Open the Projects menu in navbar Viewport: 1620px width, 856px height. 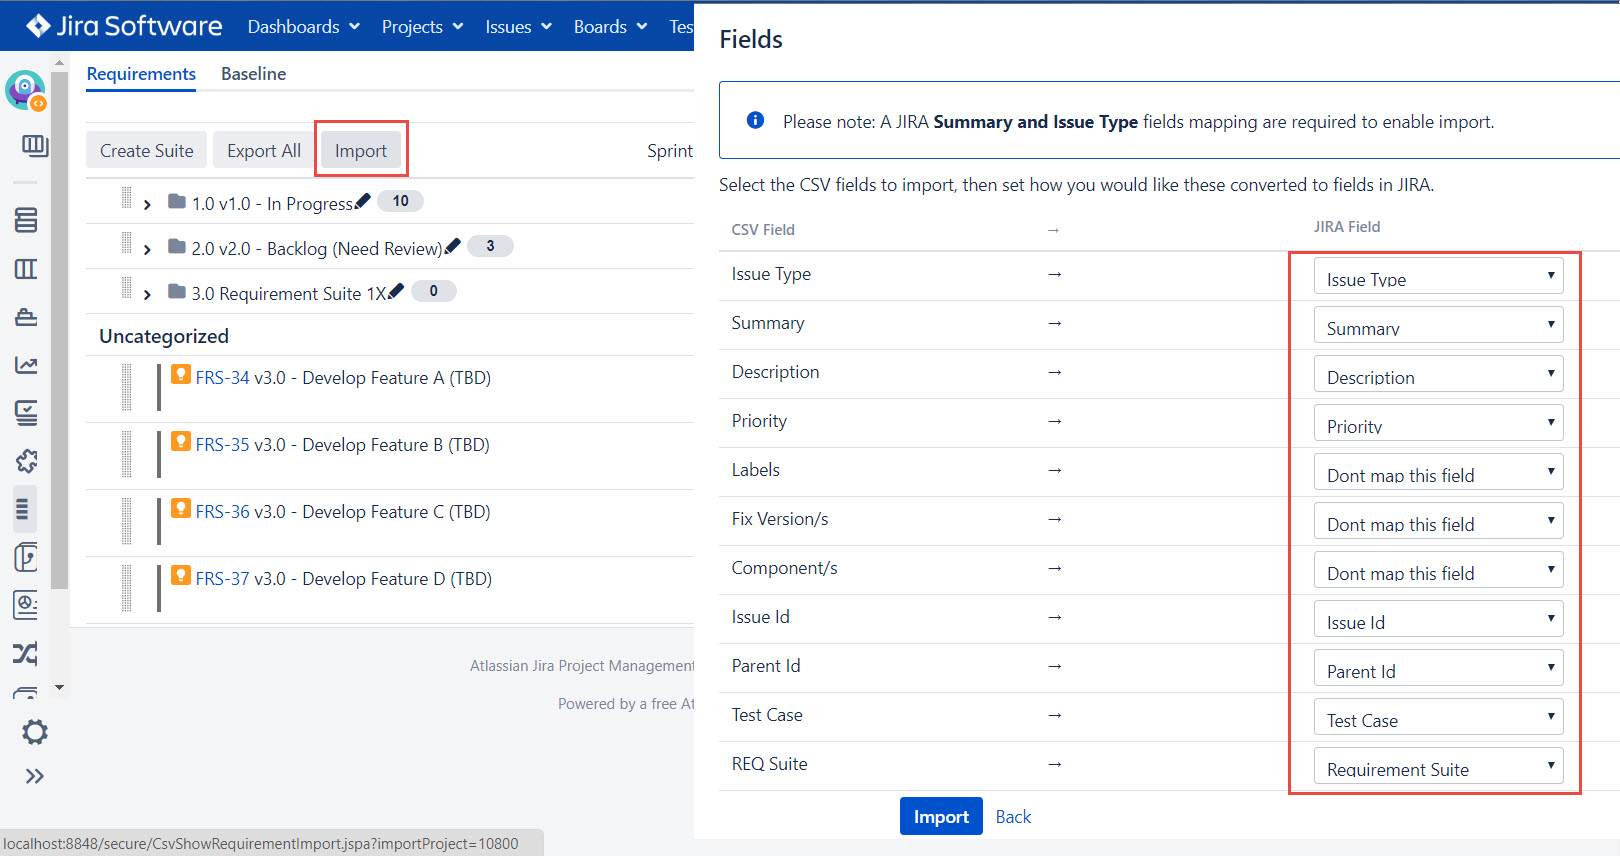pyautogui.click(x=421, y=27)
